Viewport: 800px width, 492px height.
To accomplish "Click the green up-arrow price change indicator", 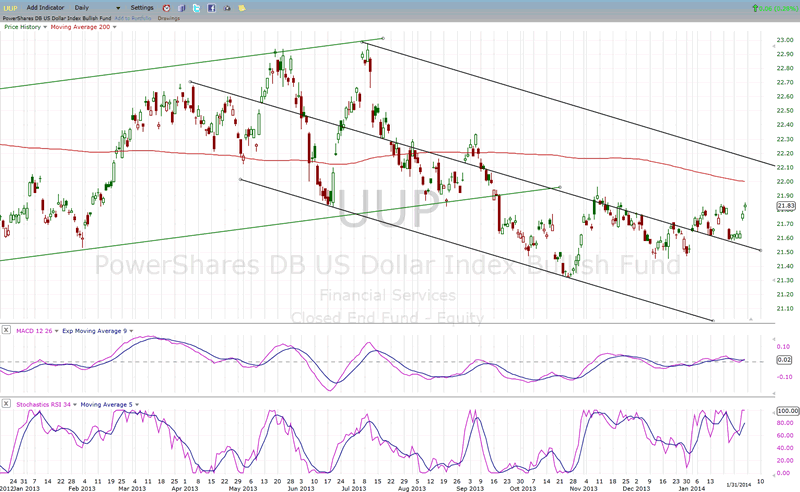I will [x=755, y=8].
